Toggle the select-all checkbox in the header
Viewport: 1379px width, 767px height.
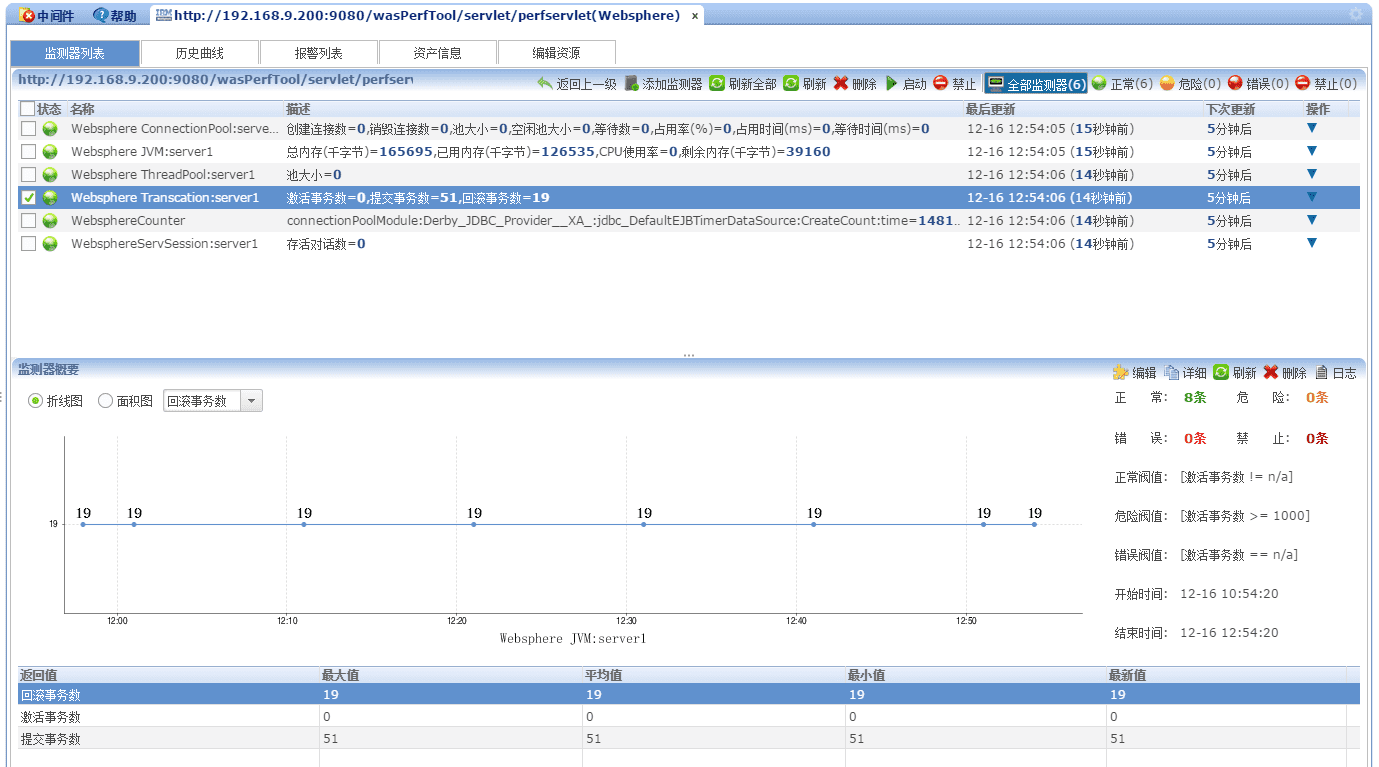tap(28, 109)
